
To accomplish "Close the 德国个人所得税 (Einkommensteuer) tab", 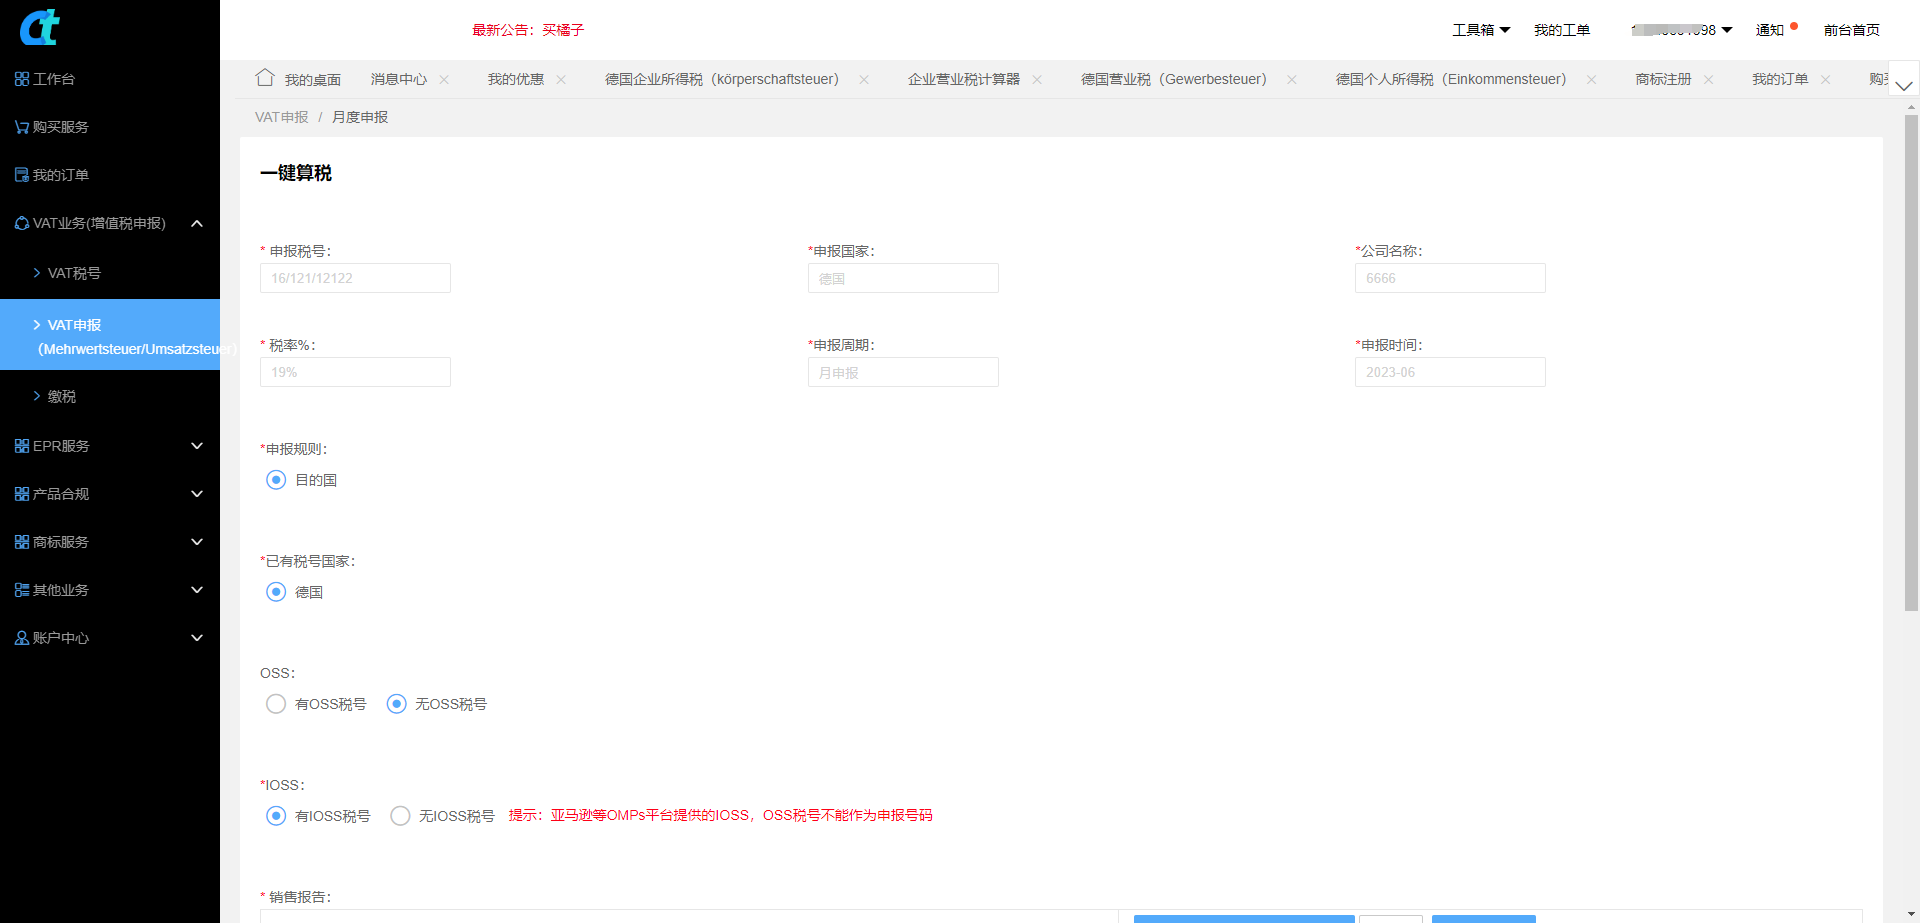I will [1591, 80].
